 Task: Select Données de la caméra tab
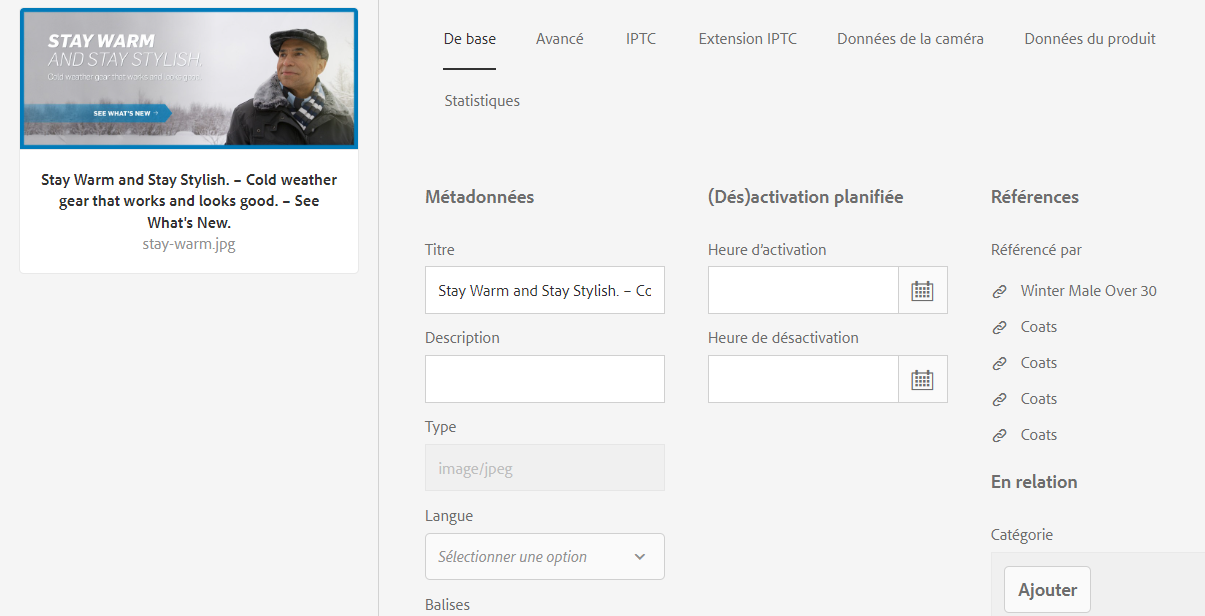pos(910,39)
